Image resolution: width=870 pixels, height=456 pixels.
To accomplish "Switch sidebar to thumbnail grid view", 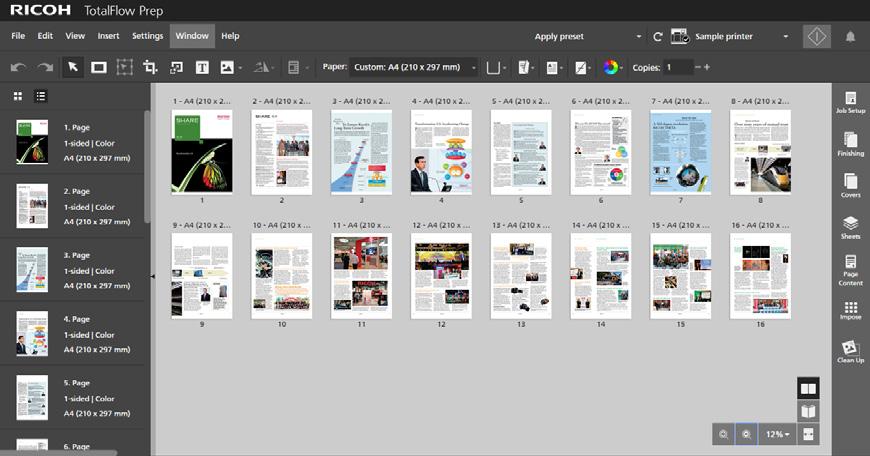I will pyautogui.click(x=18, y=96).
